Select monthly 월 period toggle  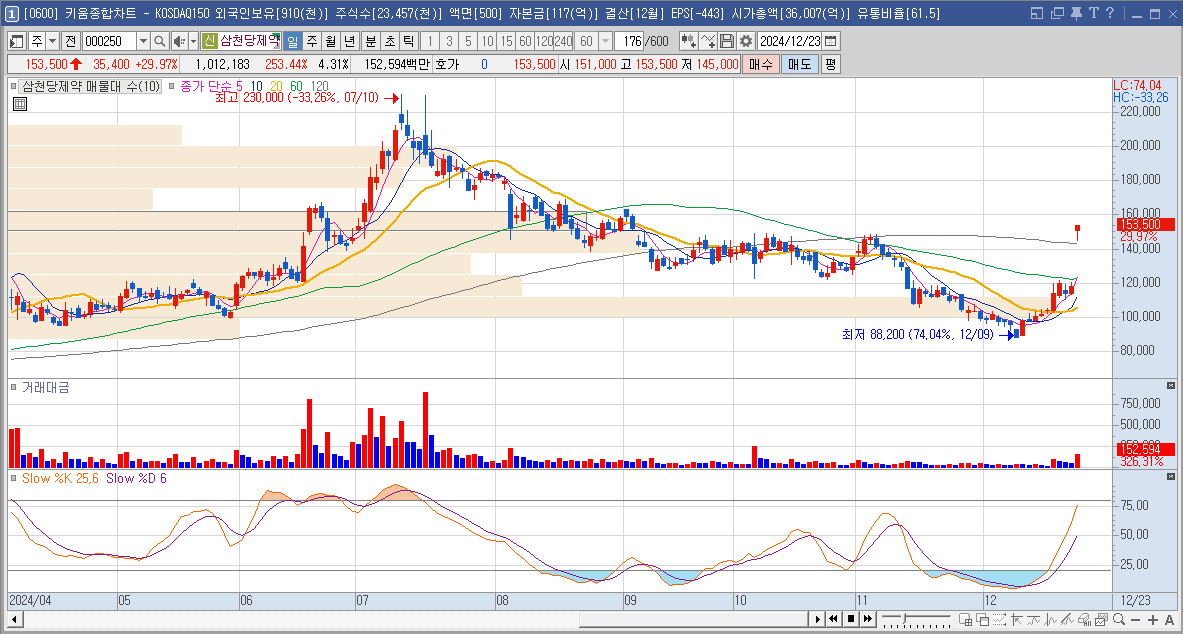(x=330, y=41)
